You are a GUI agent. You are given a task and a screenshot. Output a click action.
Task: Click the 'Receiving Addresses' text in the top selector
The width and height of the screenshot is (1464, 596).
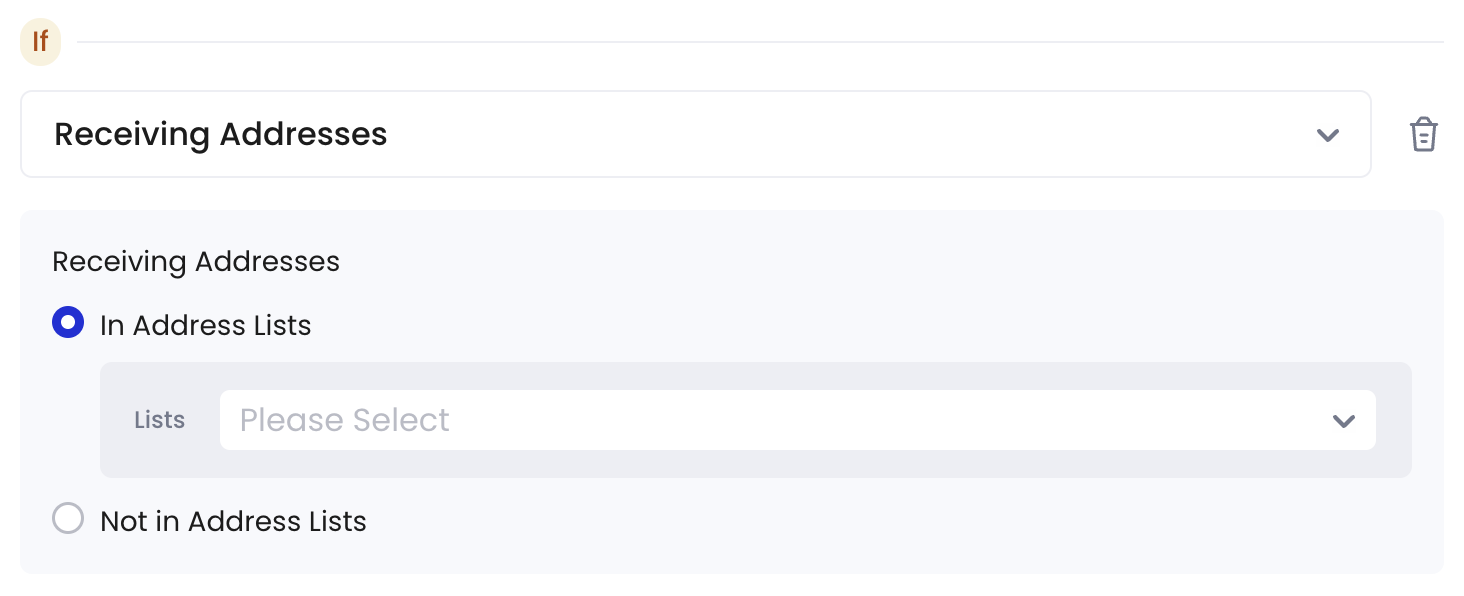(221, 134)
